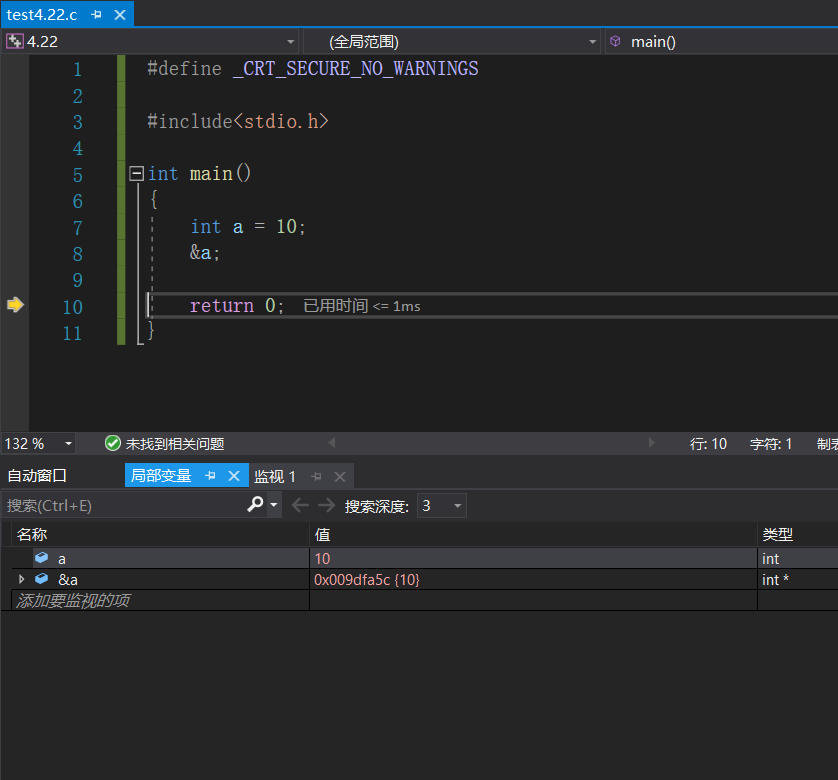Expand the &a pointer variable row
The image size is (838, 780).
click(x=22, y=579)
